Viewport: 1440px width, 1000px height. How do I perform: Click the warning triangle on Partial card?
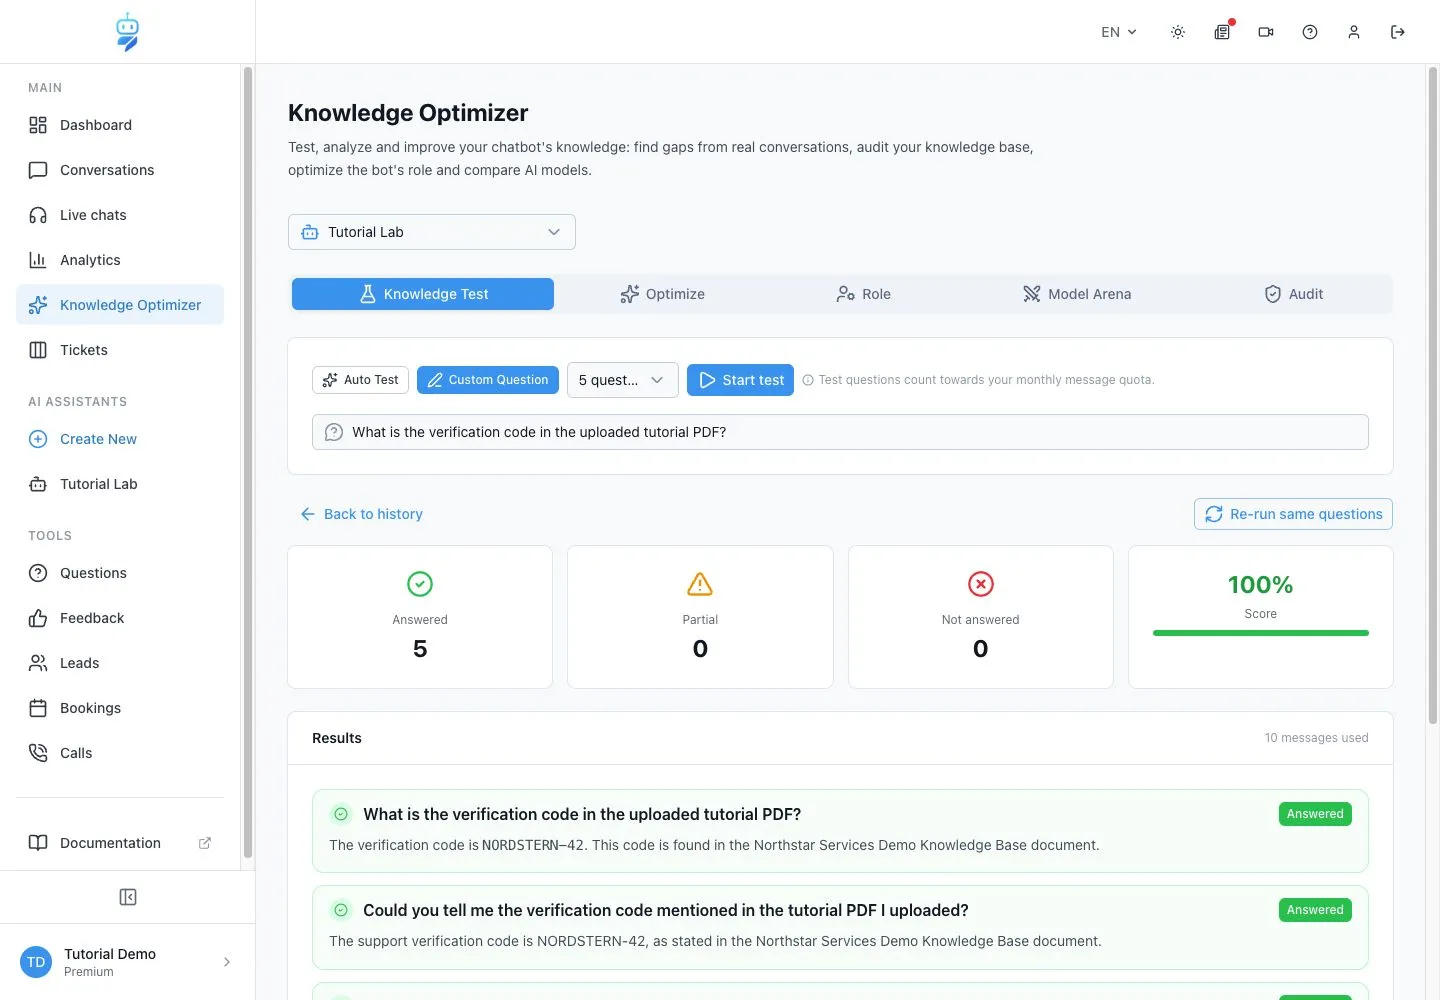click(700, 584)
